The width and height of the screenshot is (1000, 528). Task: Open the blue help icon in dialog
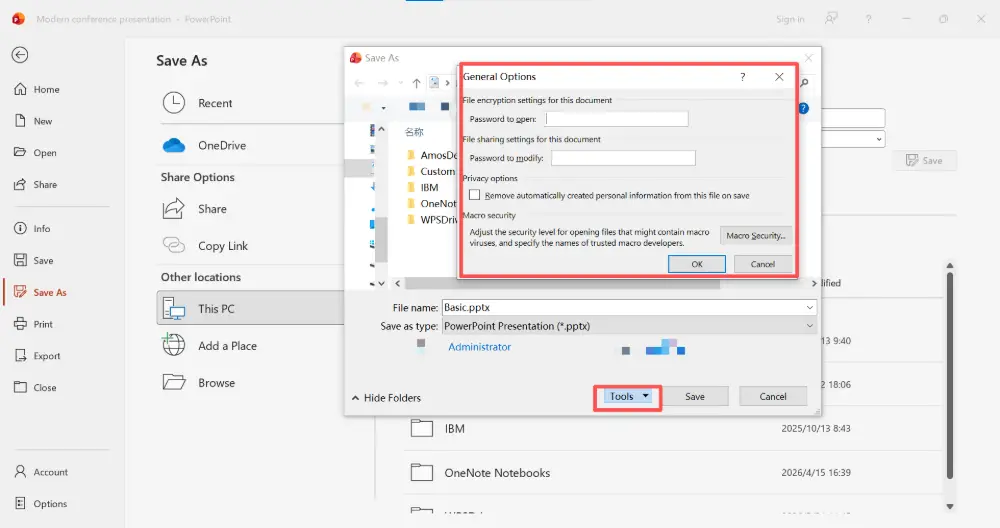pos(804,108)
